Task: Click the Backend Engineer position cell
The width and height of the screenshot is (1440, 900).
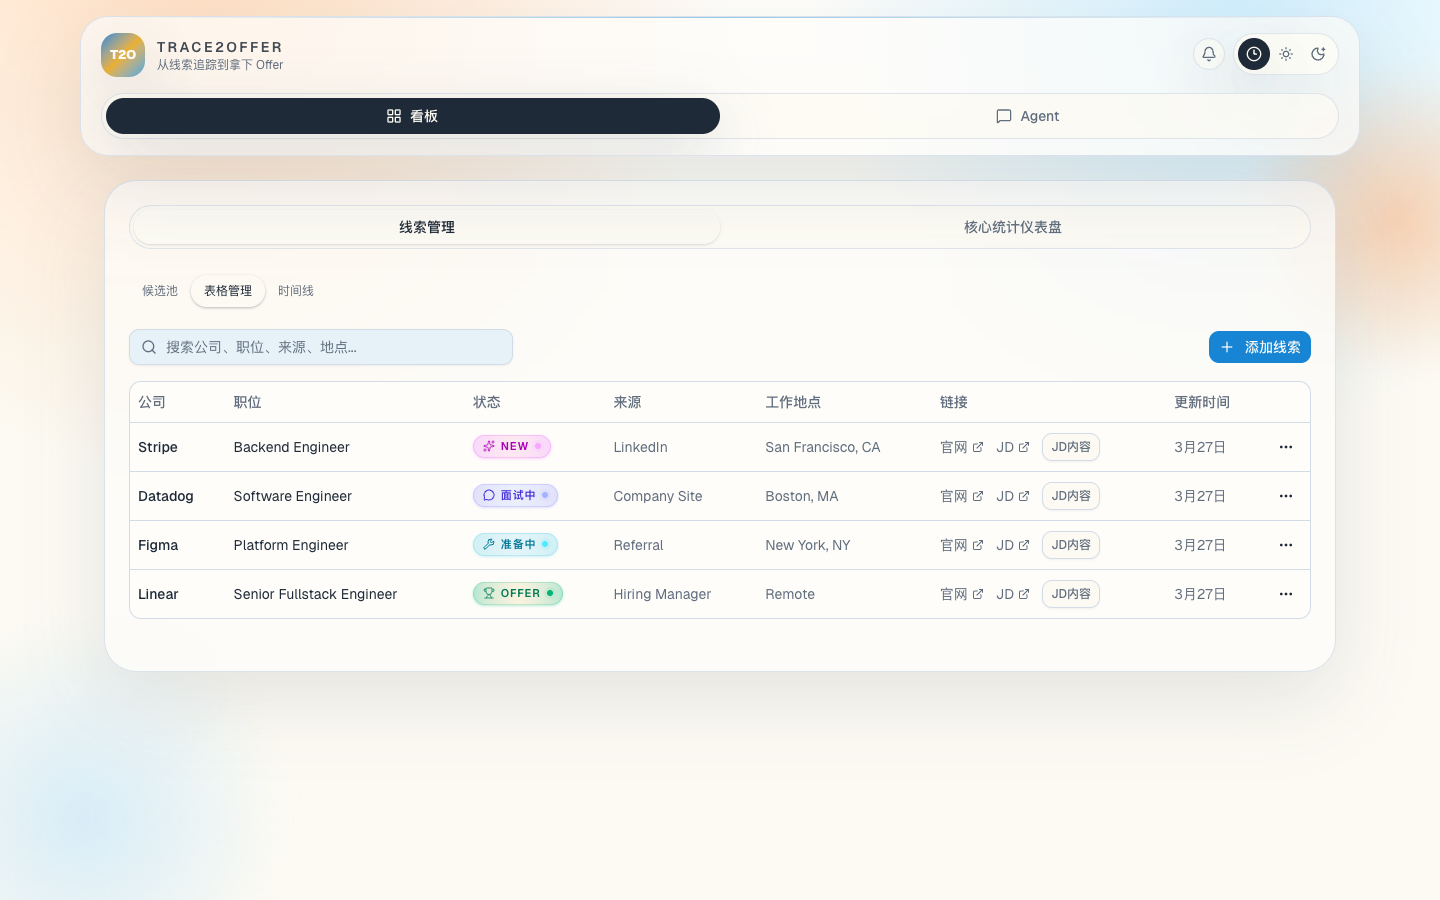Action: (292, 447)
